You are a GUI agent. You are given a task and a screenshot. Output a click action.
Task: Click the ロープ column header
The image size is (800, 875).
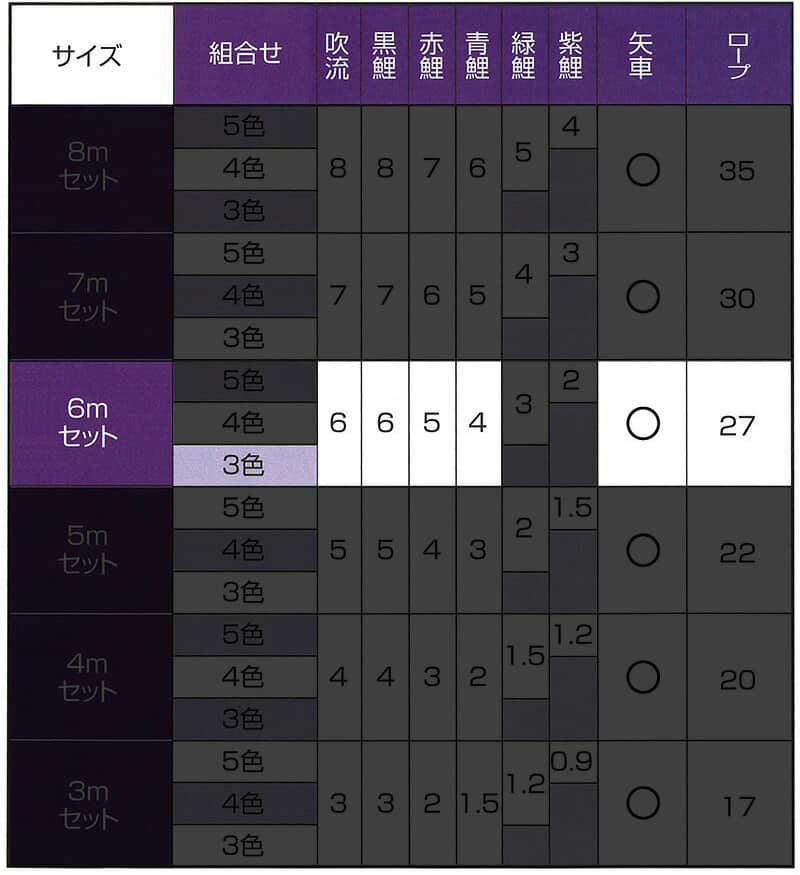(x=738, y=55)
